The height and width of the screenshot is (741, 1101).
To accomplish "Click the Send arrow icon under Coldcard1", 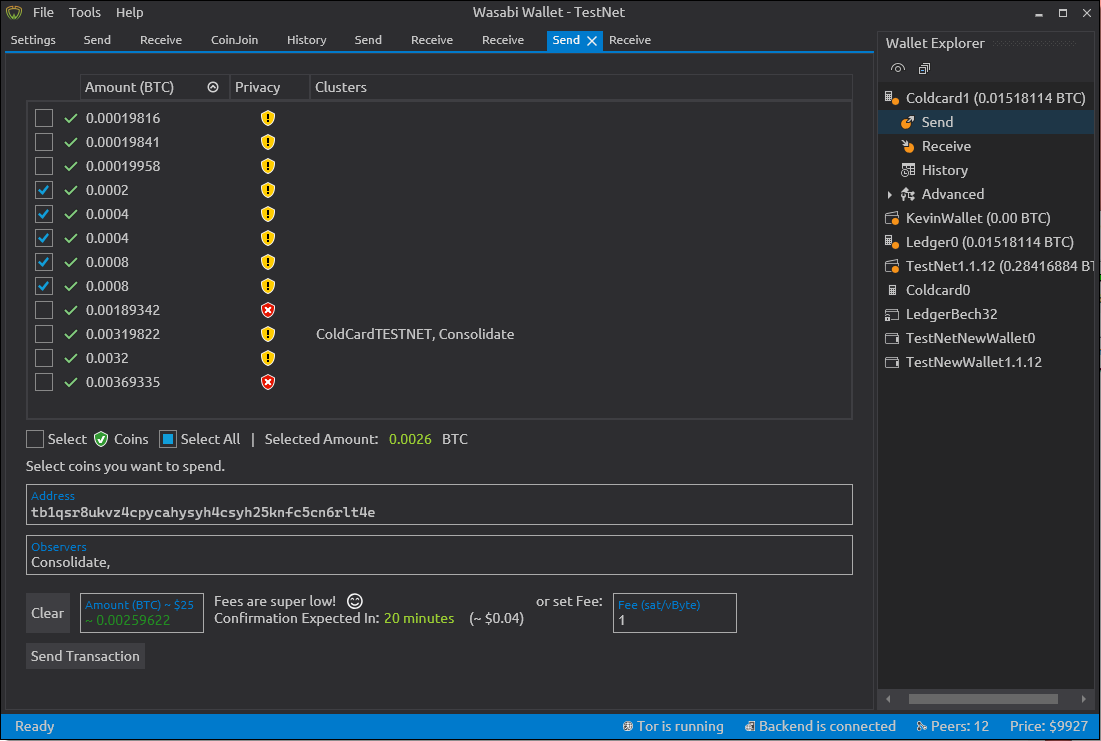I will (x=907, y=122).
